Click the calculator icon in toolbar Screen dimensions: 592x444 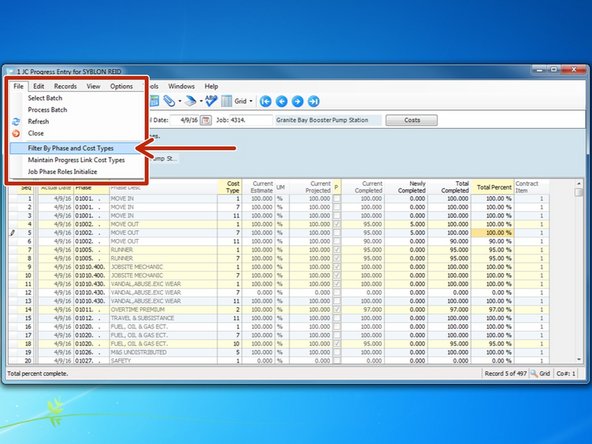pyautogui.click(x=154, y=101)
